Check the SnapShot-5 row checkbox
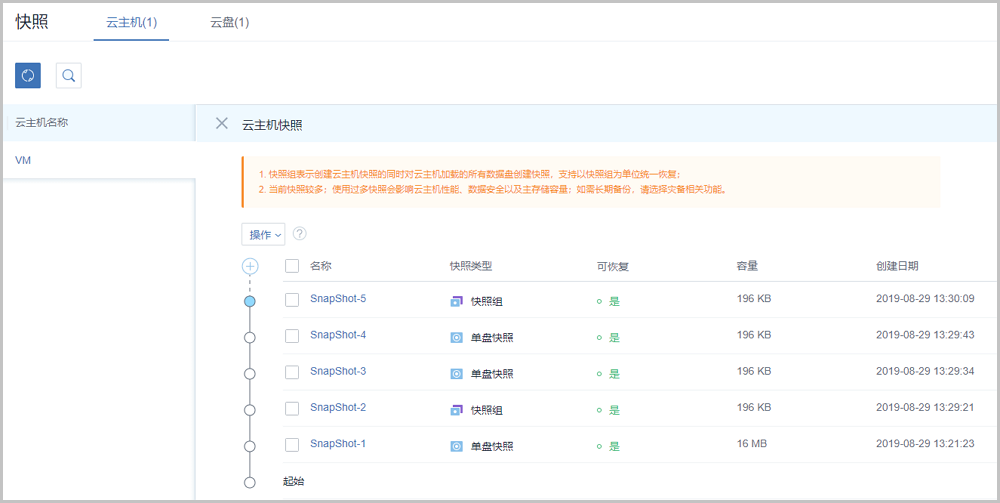This screenshot has width=1000, height=503. 292,299
